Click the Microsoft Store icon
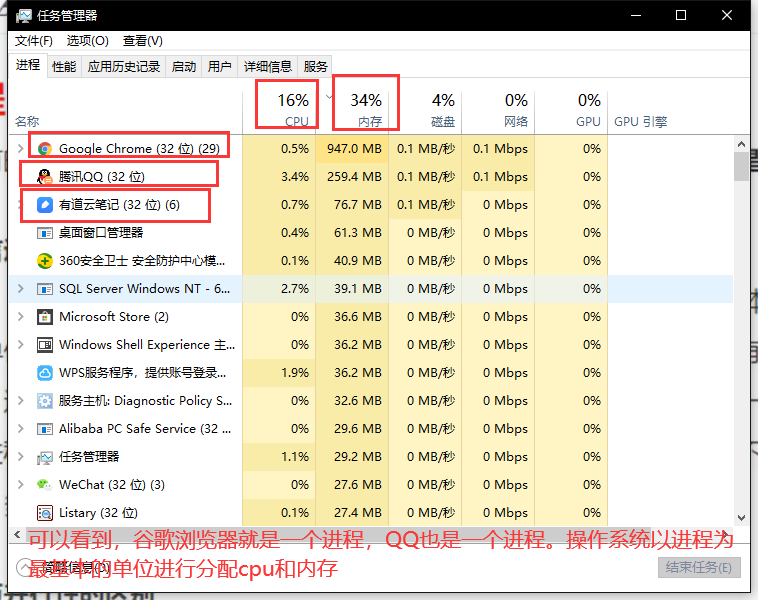Image resolution: width=758 pixels, height=600 pixels. [x=45, y=317]
